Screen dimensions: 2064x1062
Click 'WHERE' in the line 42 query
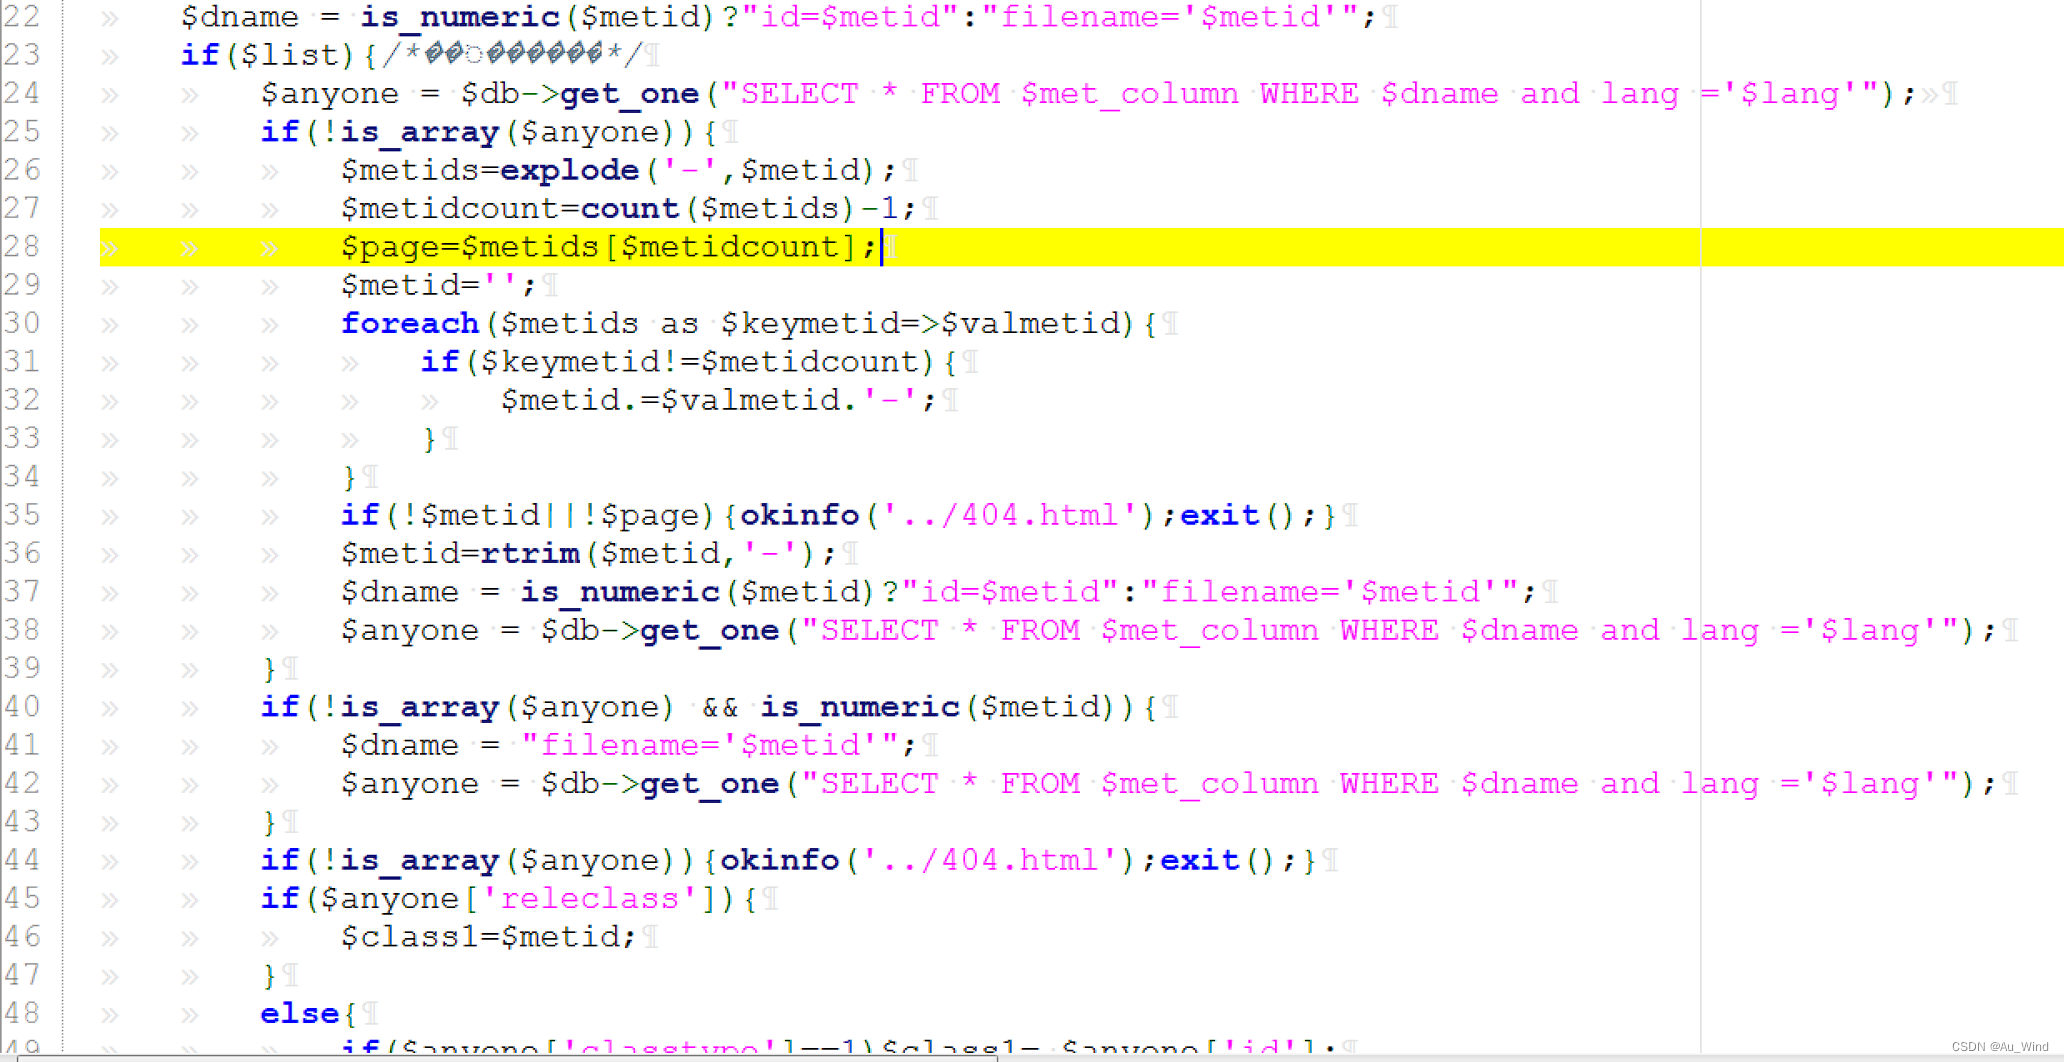click(1390, 783)
